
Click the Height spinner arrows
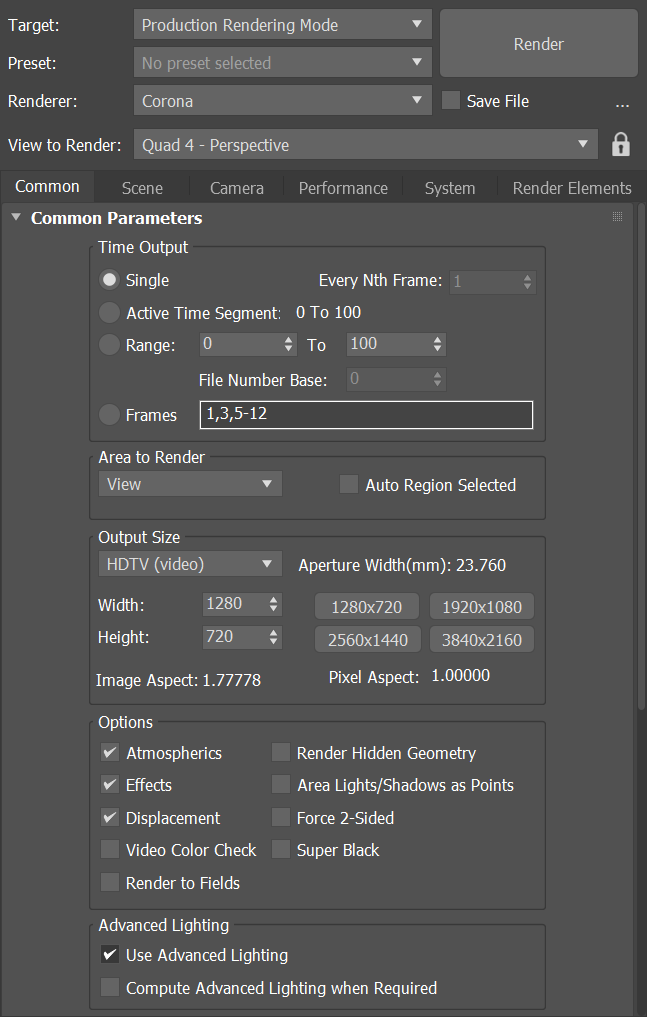coord(274,637)
